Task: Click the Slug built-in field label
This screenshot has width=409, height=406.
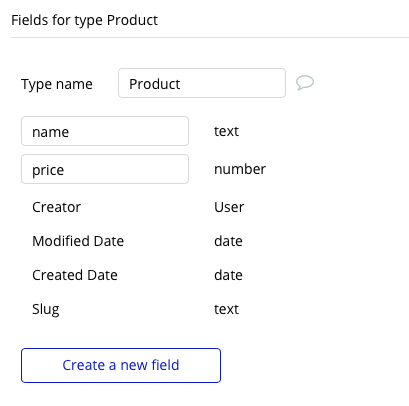Action: 46,309
